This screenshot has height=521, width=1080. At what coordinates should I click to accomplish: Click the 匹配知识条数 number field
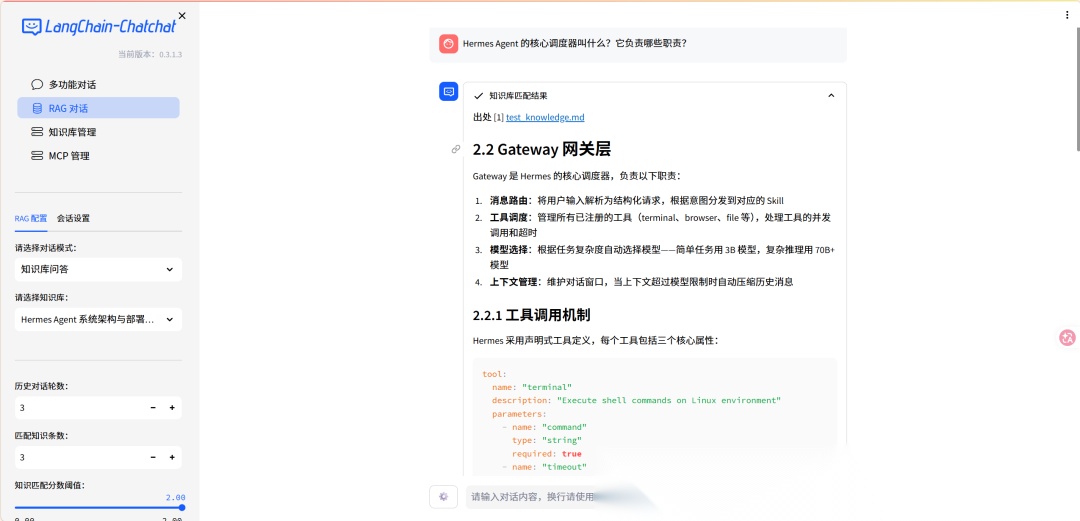click(x=79, y=458)
